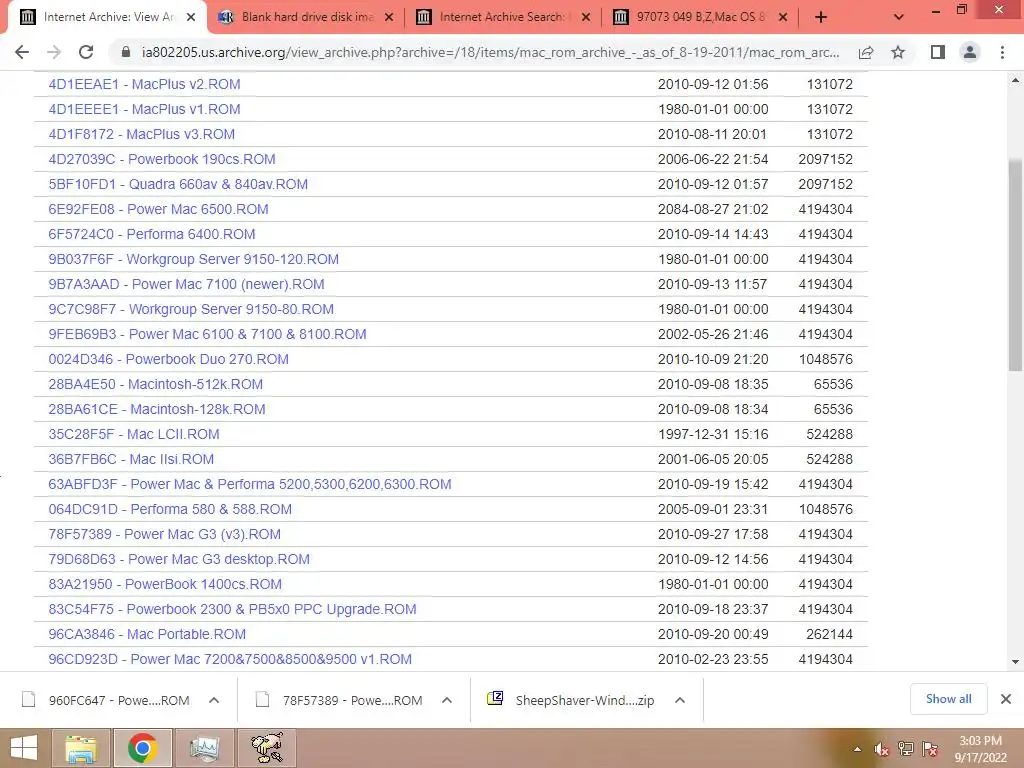Screen dimensions: 1024x768
Task: Open 0024D346 - Powerbook Duo 270.ROM
Action: (168, 359)
